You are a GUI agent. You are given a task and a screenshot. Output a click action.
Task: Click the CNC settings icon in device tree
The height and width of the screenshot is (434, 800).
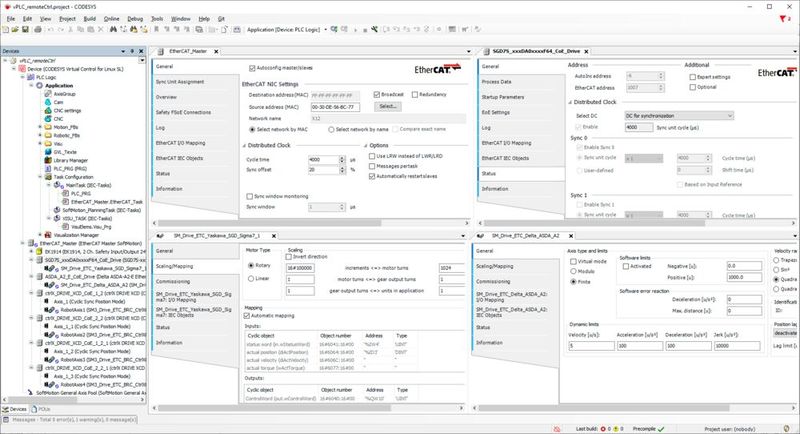click(48, 110)
